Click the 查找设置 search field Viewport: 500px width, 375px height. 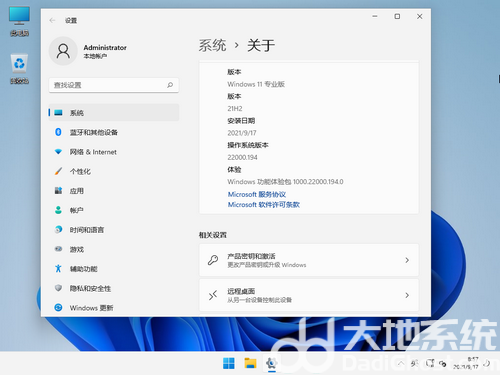coord(114,85)
